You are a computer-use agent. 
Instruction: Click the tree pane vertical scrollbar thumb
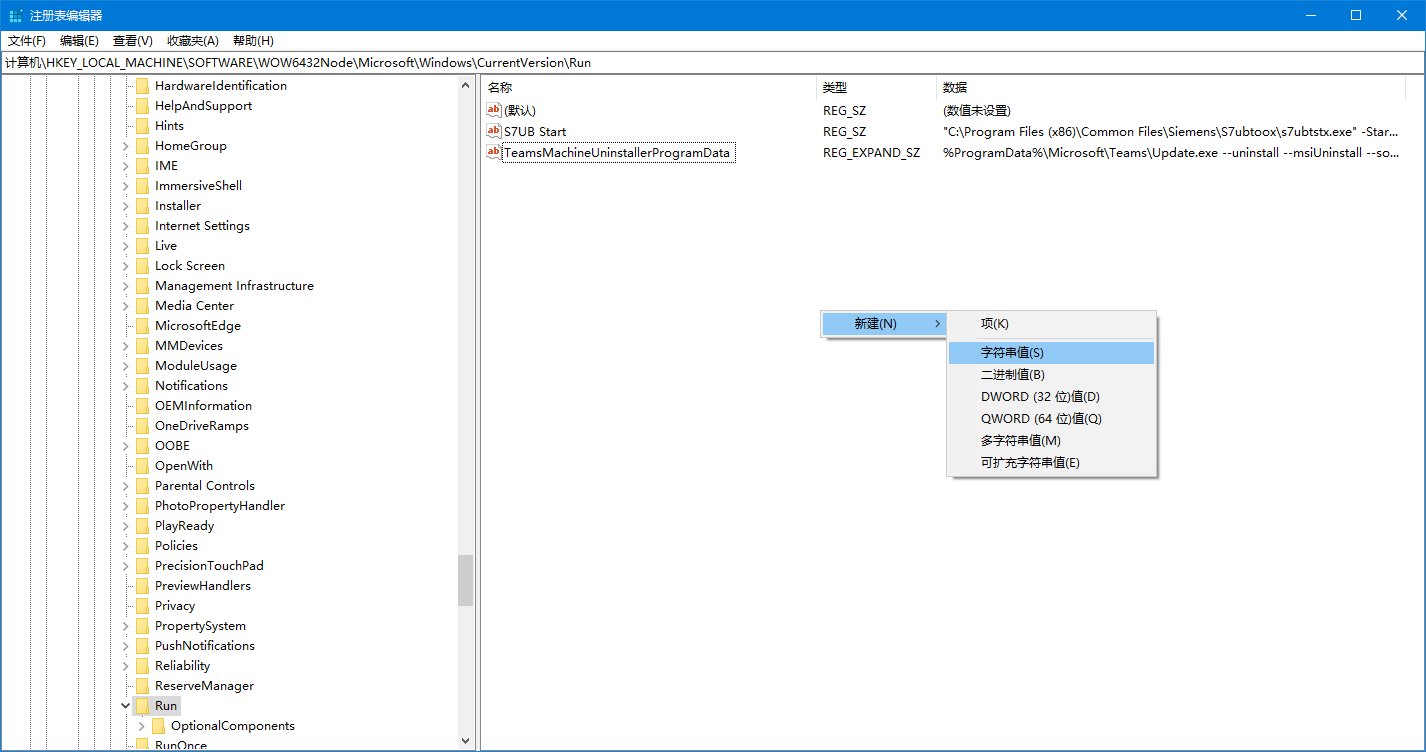[466, 581]
